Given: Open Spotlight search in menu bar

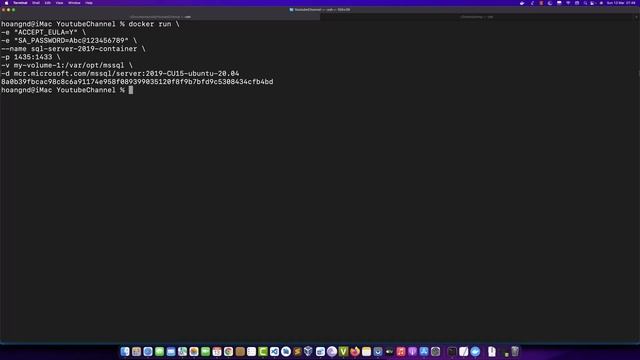Looking at the screenshot, I should (585, 3).
